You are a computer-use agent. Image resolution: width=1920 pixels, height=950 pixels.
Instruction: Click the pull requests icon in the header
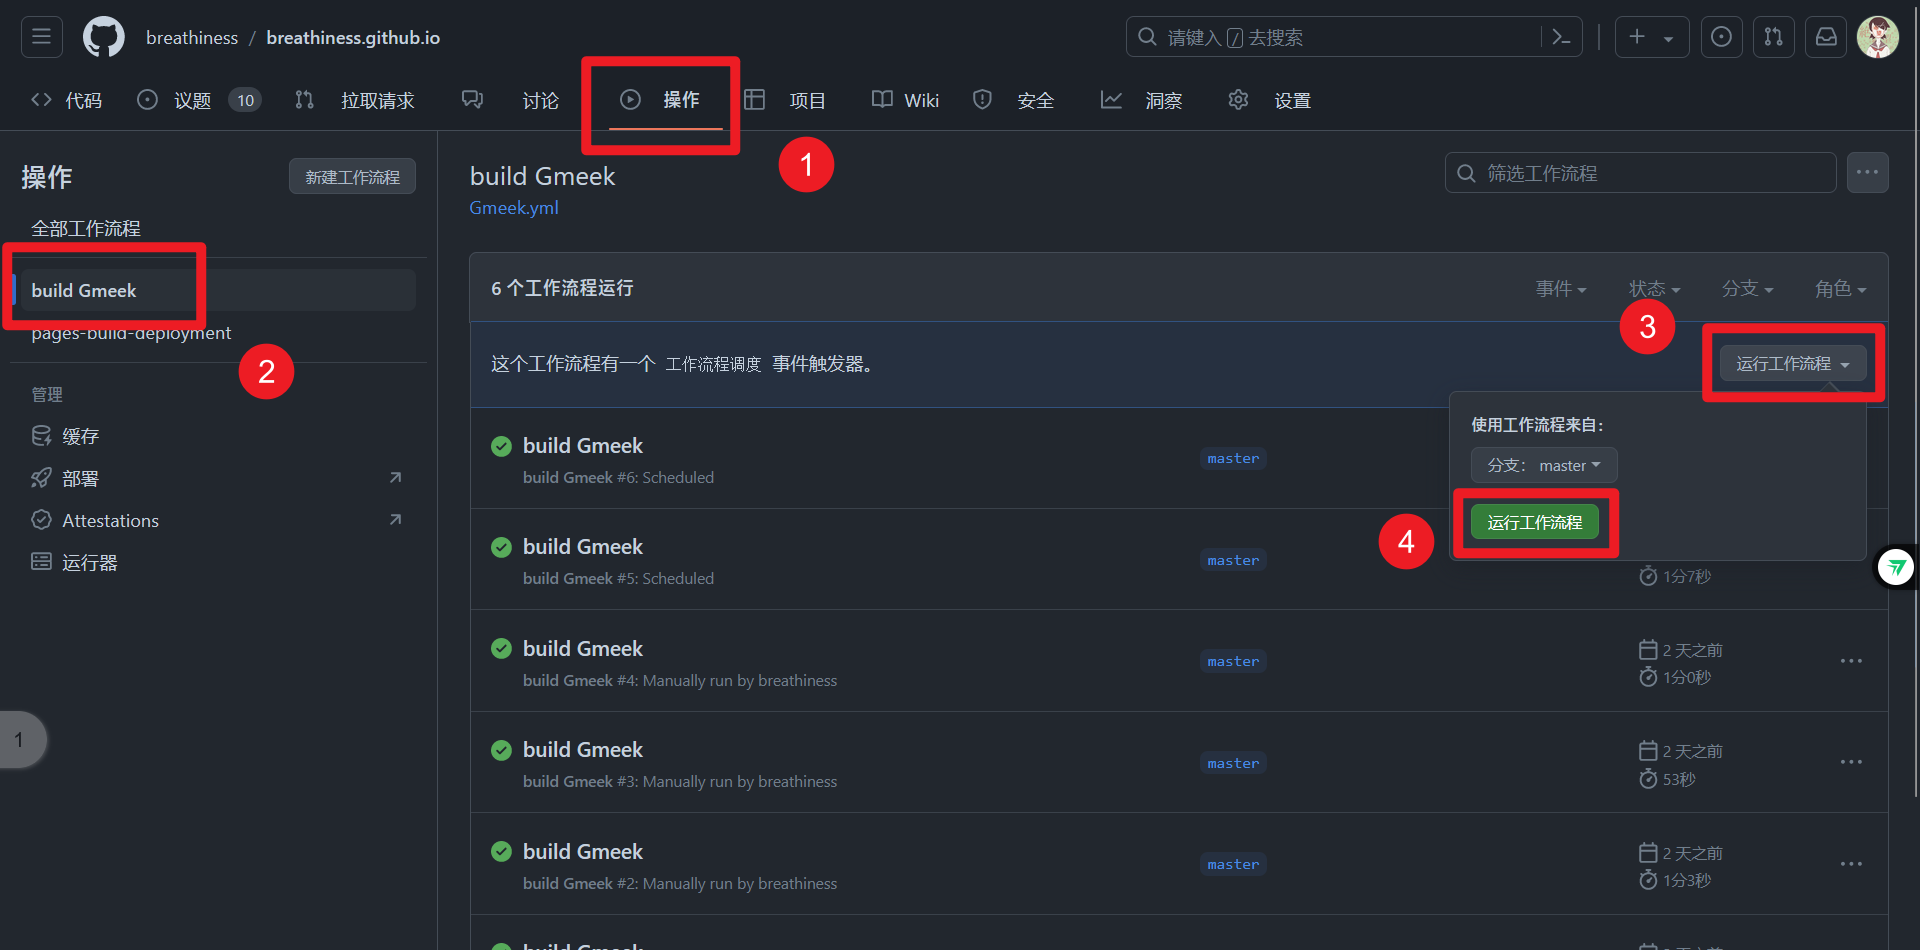(x=1773, y=36)
